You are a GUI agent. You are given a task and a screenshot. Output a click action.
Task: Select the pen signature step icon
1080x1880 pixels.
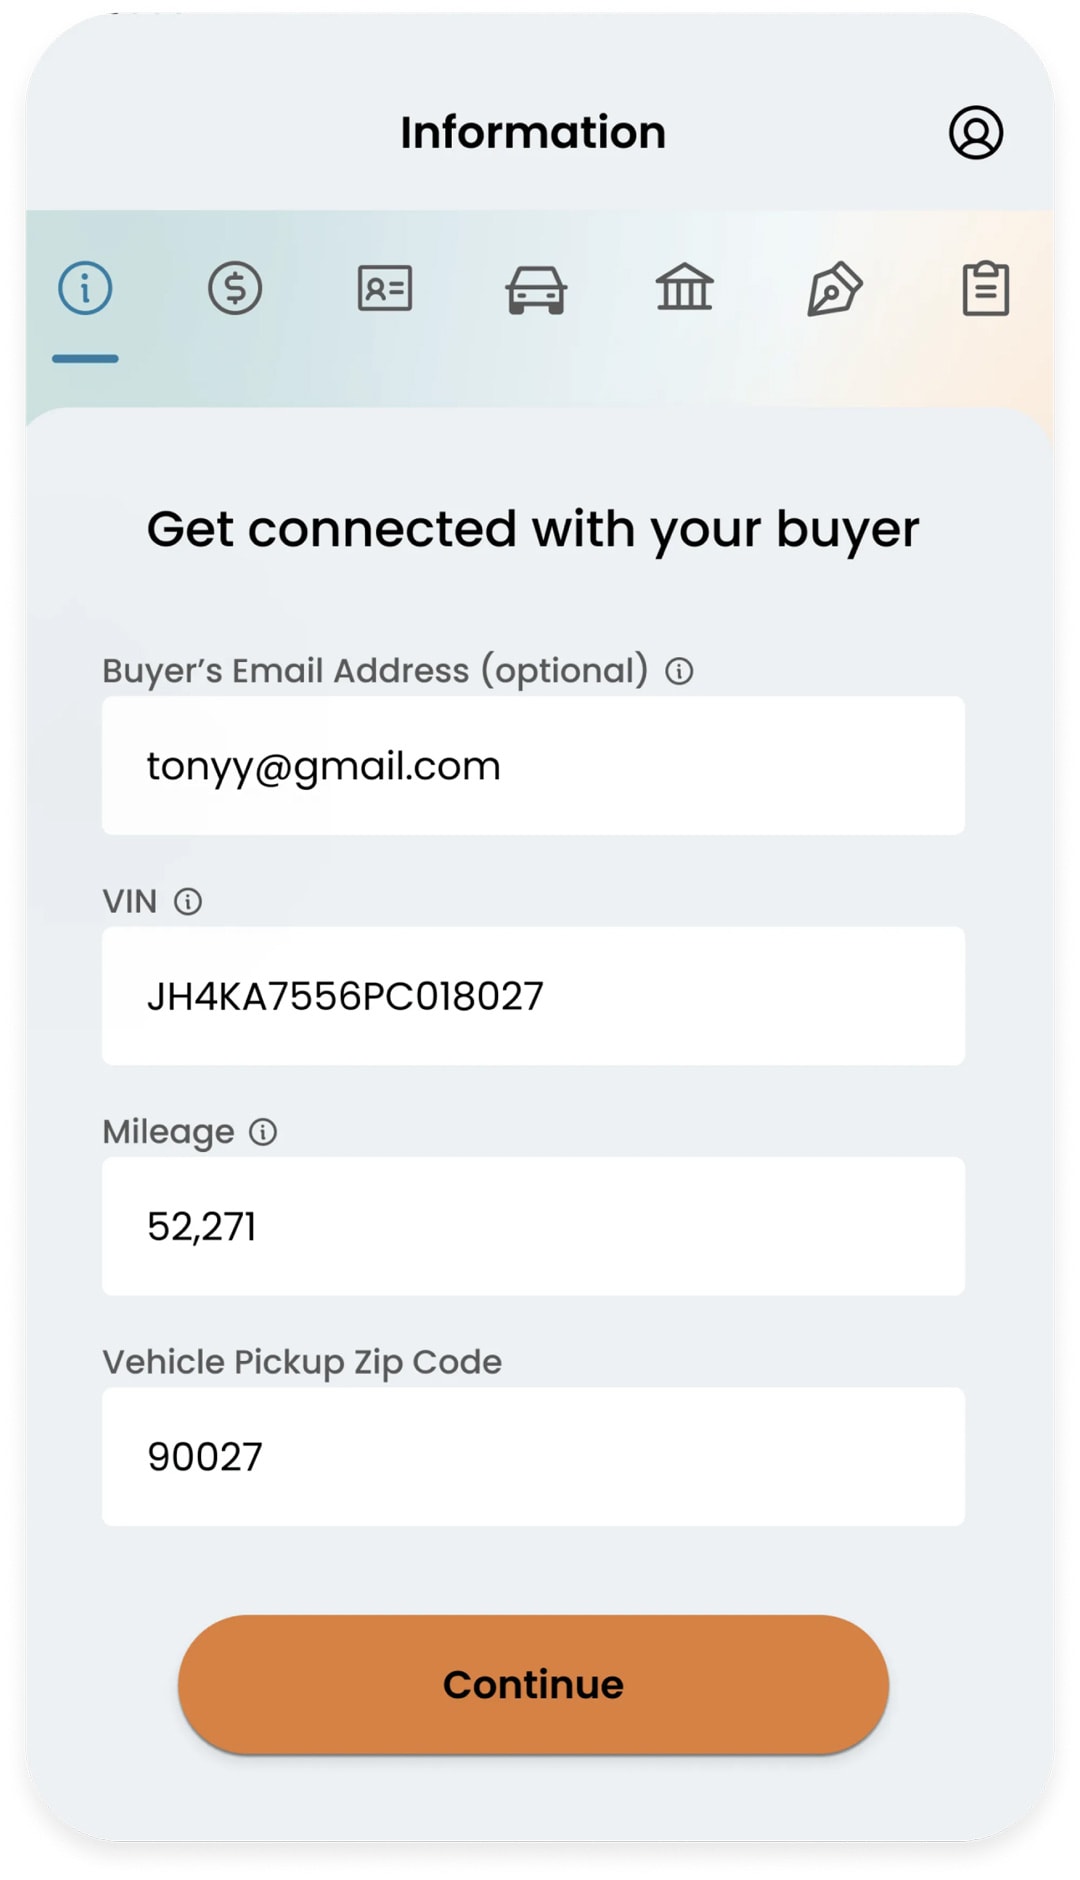point(834,289)
